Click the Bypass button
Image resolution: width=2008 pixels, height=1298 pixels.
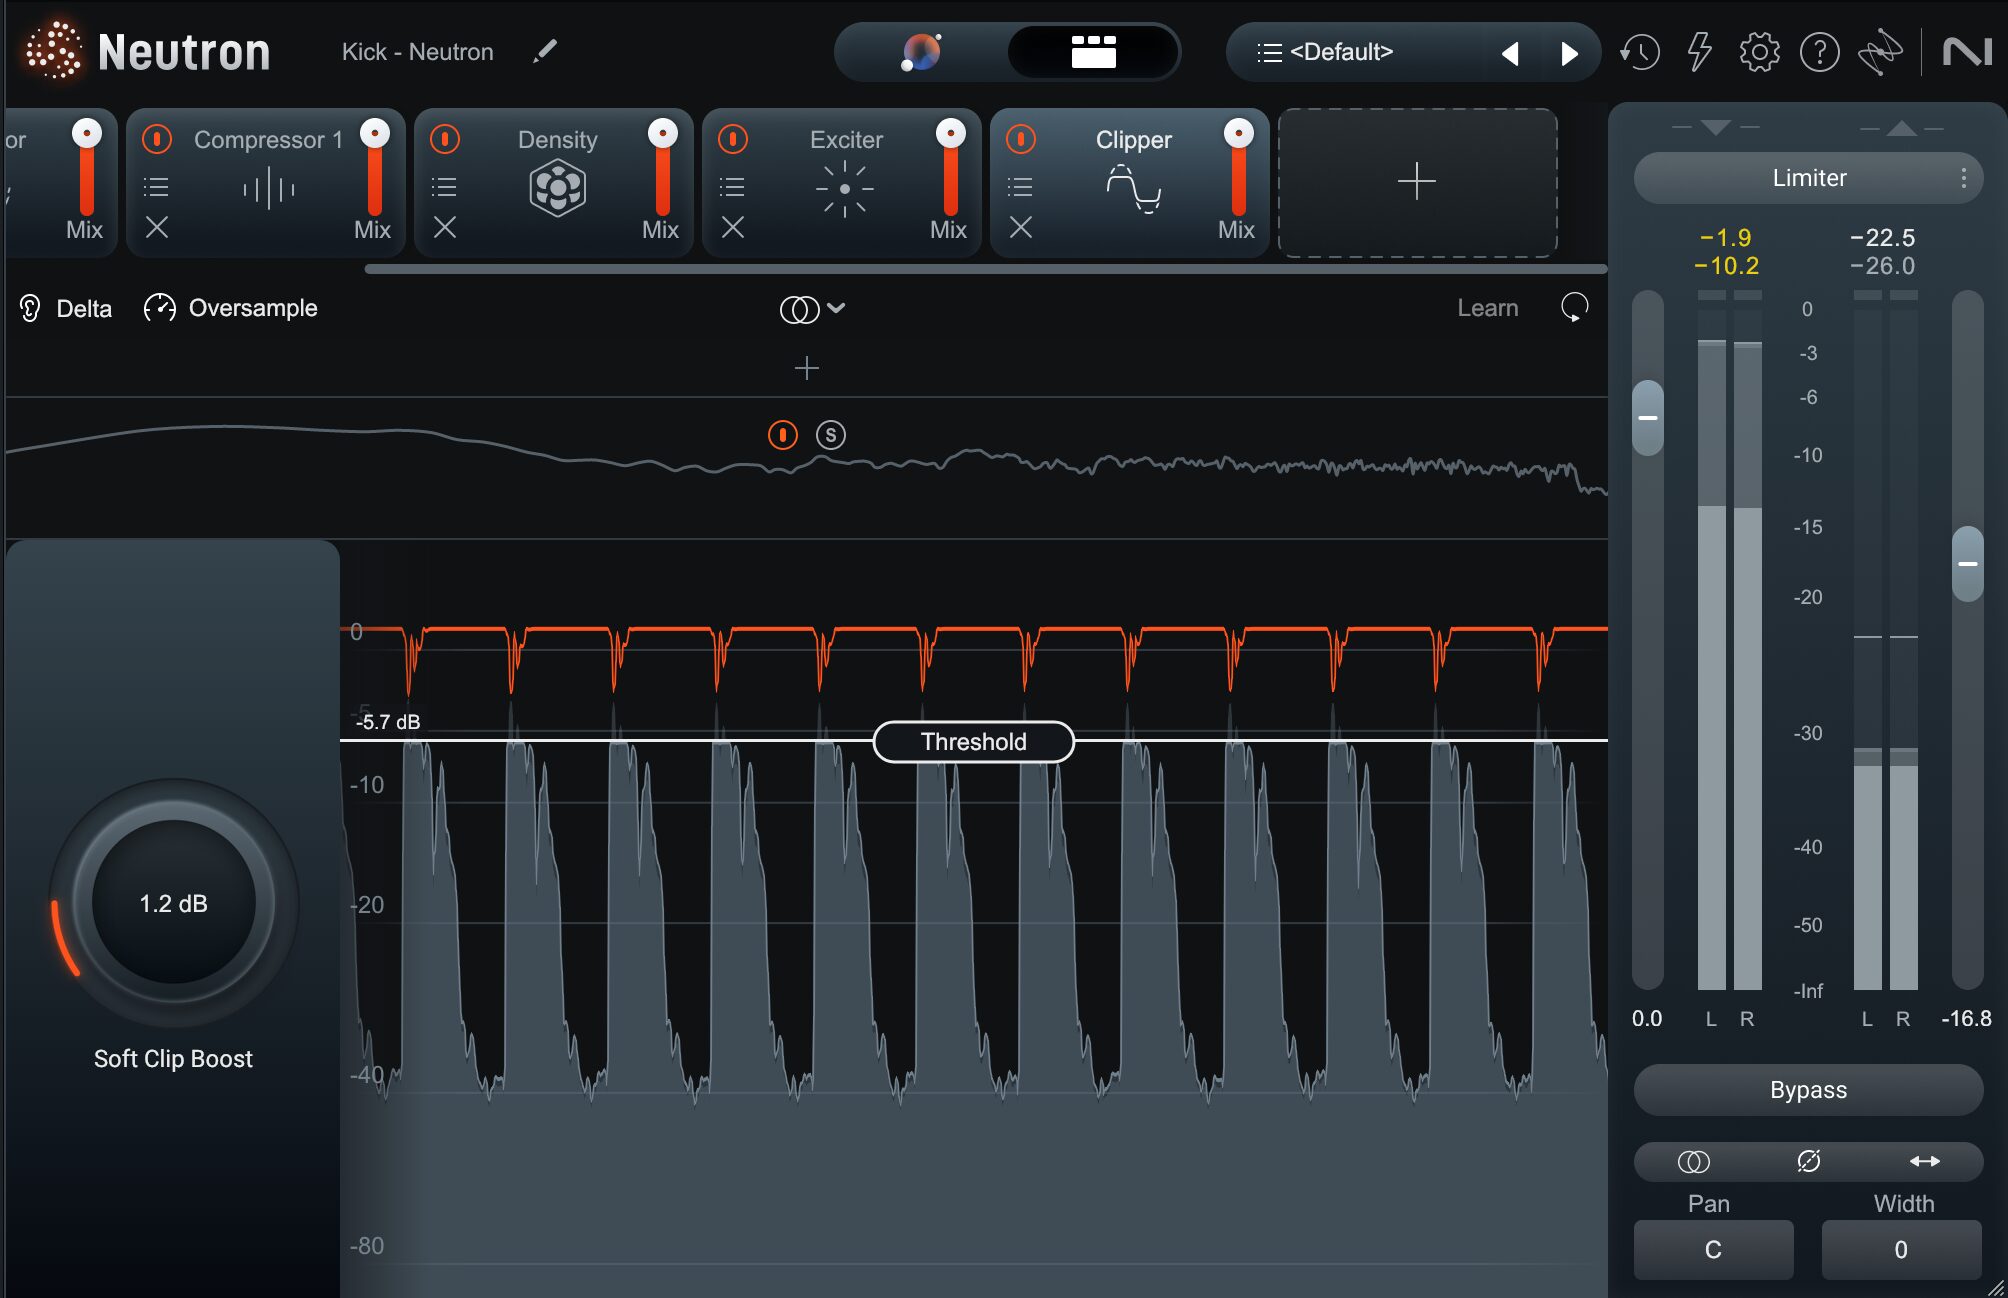click(1808, 1090)
